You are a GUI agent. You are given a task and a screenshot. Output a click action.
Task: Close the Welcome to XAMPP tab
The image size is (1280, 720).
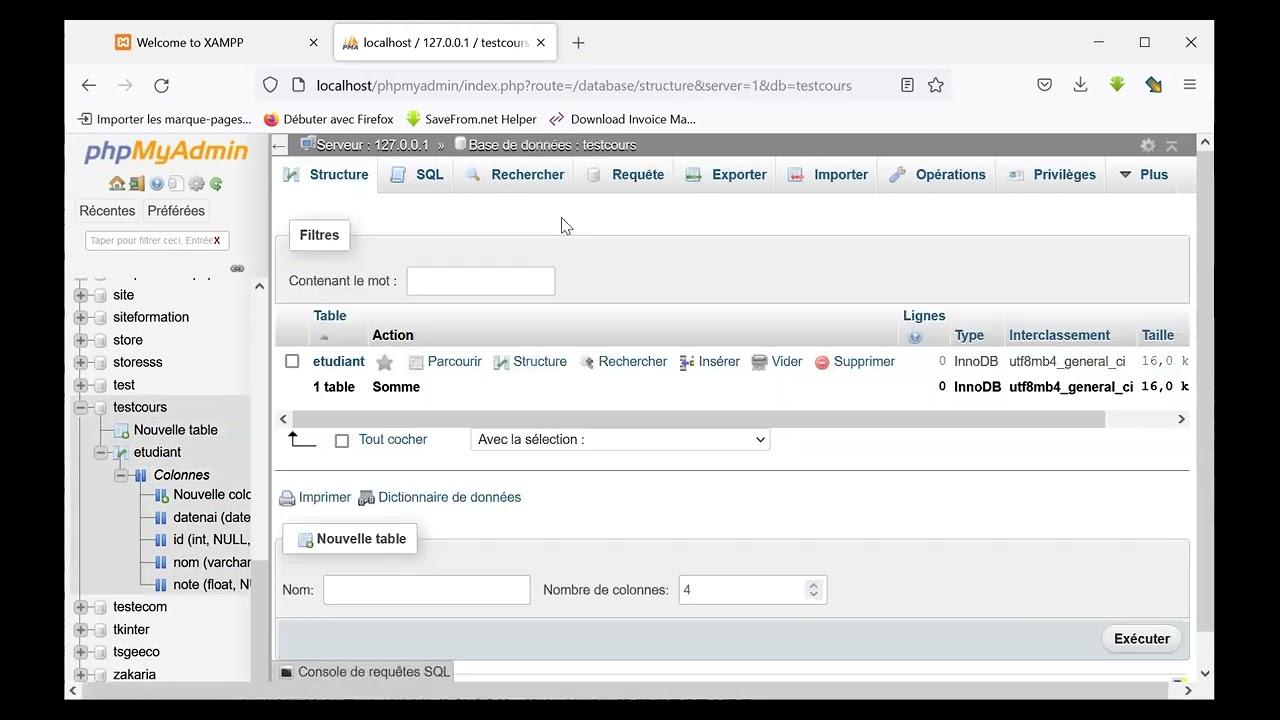tap(313, 43)
